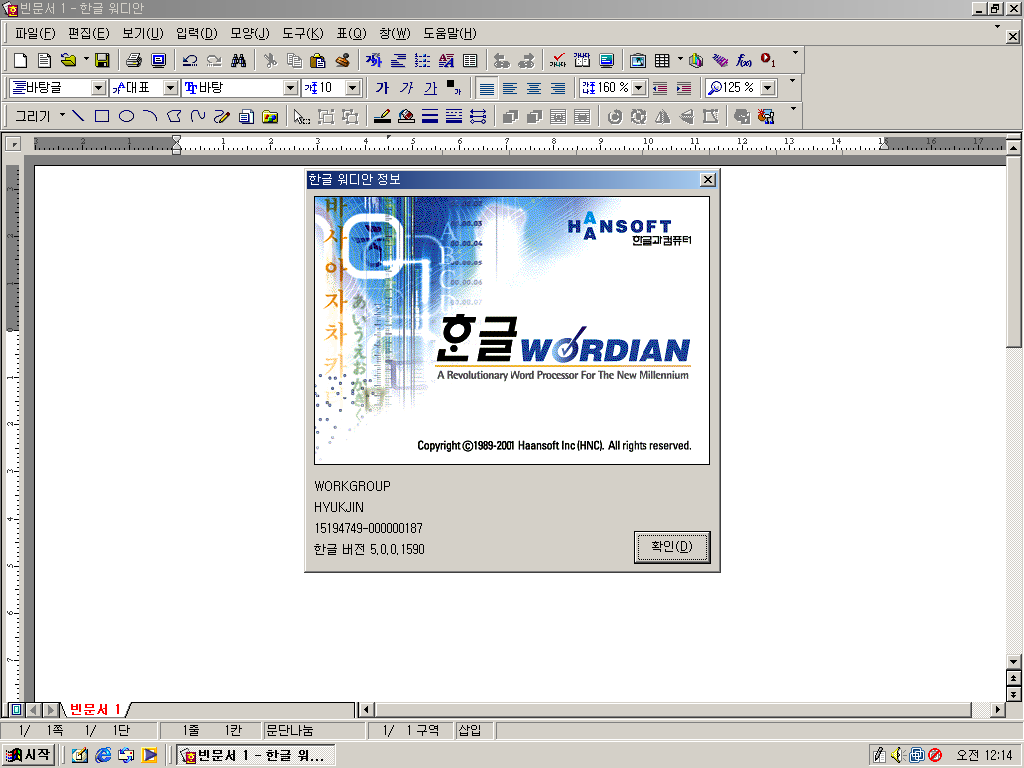1024x768 pixels.
Task: Click the vertical scrollbar down arrow
Action: click(1013, 662)
